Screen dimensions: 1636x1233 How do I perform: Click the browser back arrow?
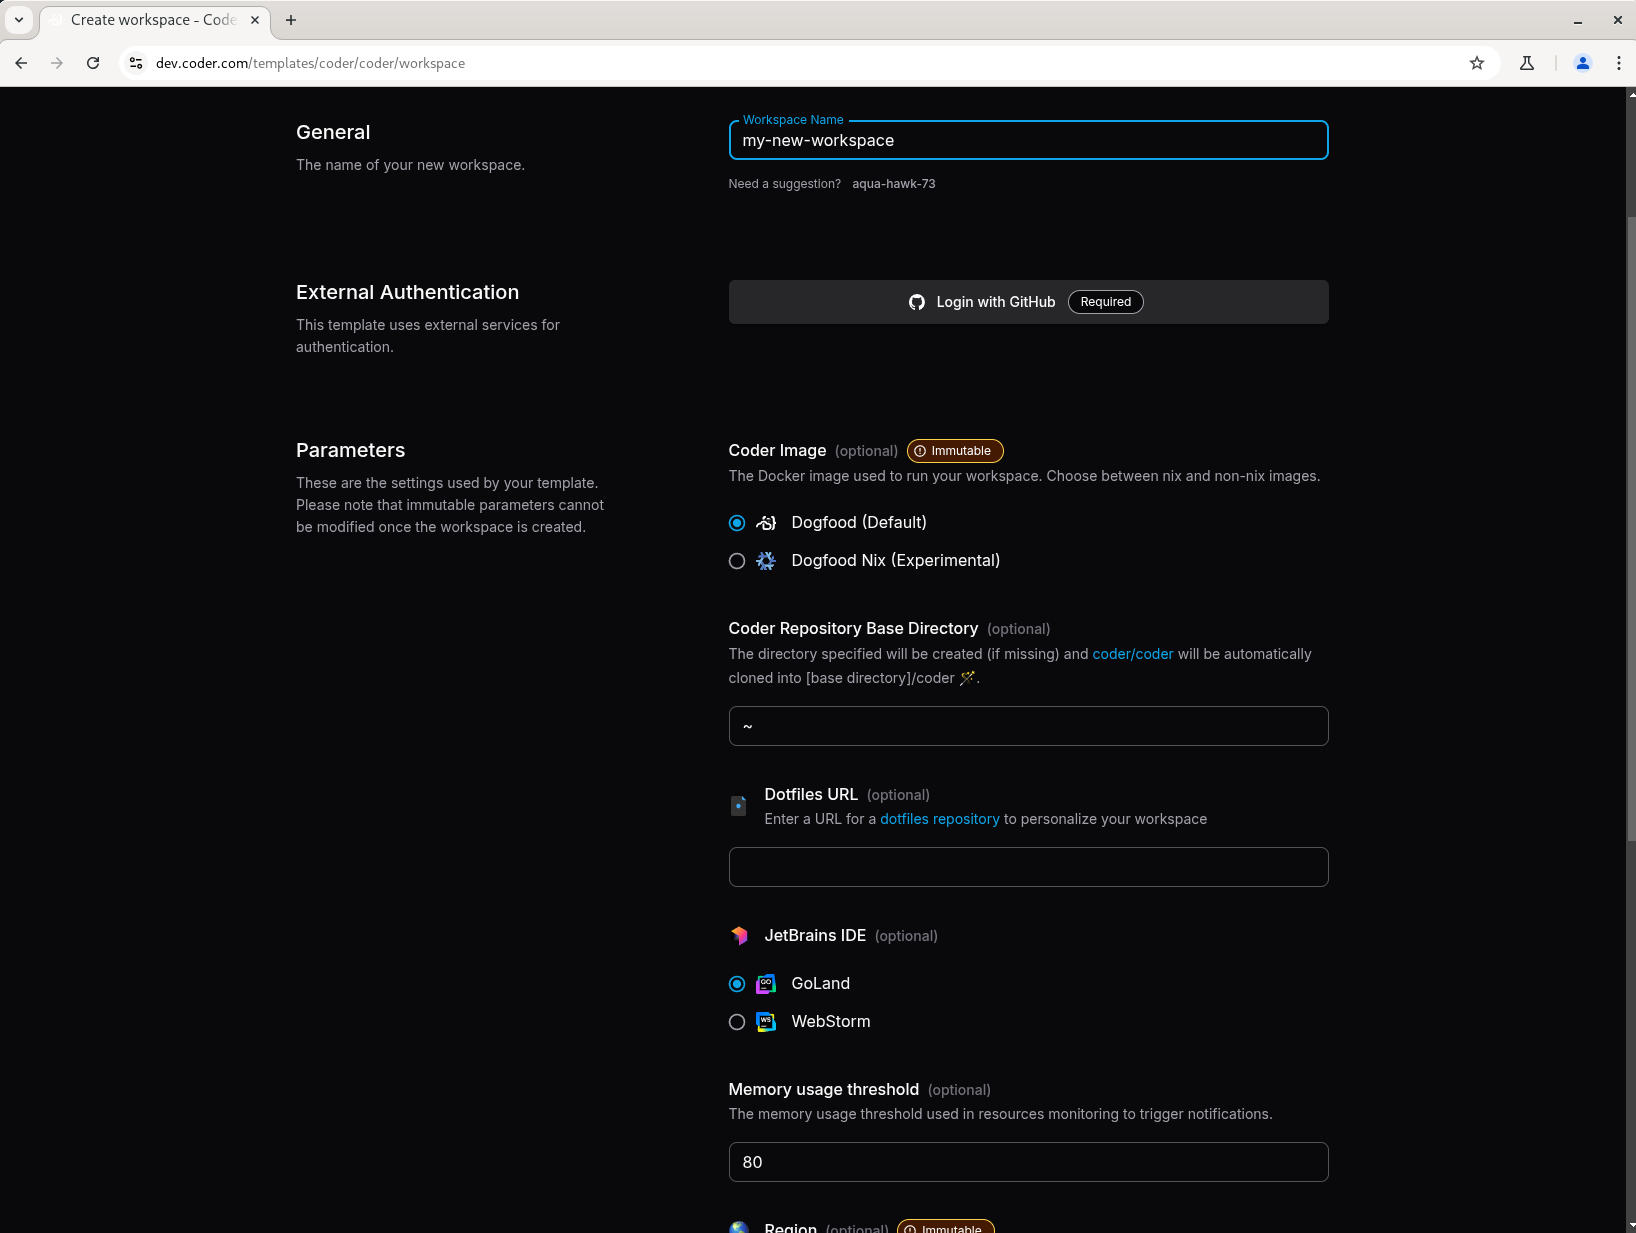pos(21,63)
